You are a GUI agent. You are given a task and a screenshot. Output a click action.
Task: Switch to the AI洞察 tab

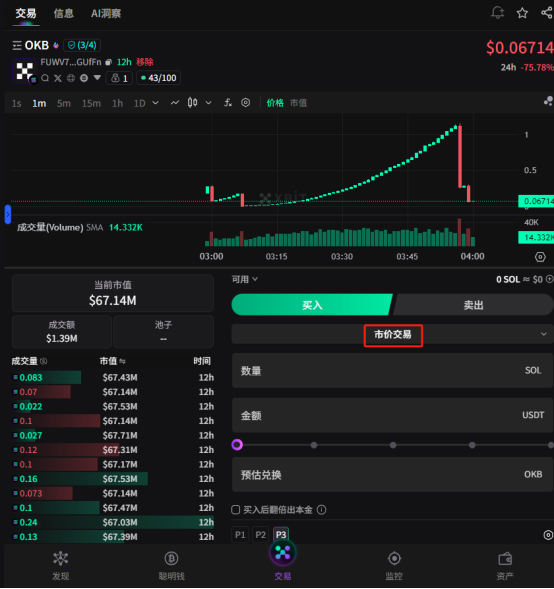(x=106, y=14)
